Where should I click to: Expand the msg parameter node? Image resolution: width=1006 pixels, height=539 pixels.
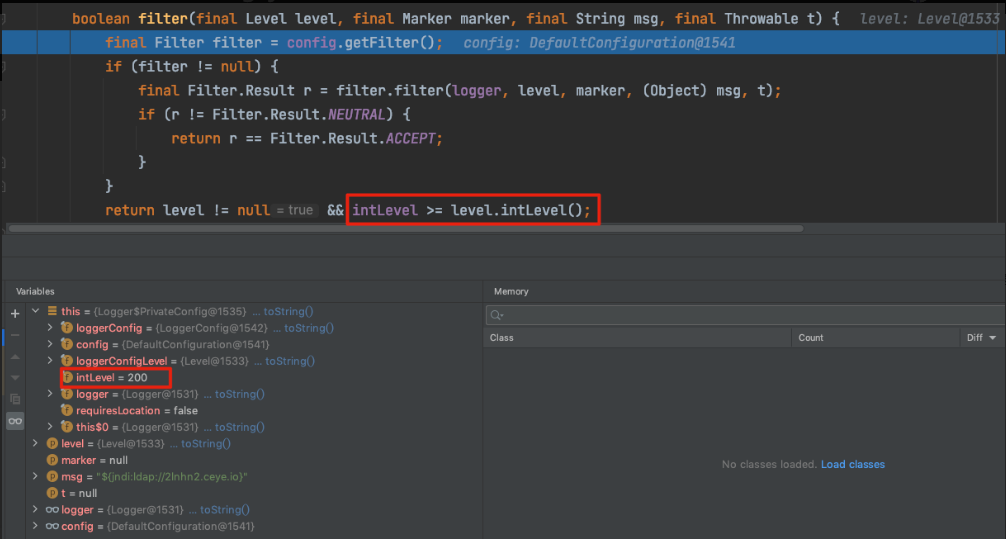pos(36,477)
